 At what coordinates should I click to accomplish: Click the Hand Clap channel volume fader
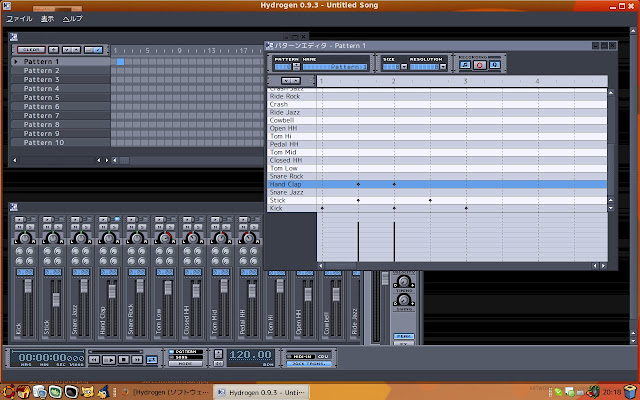click(x=112, y=291)
